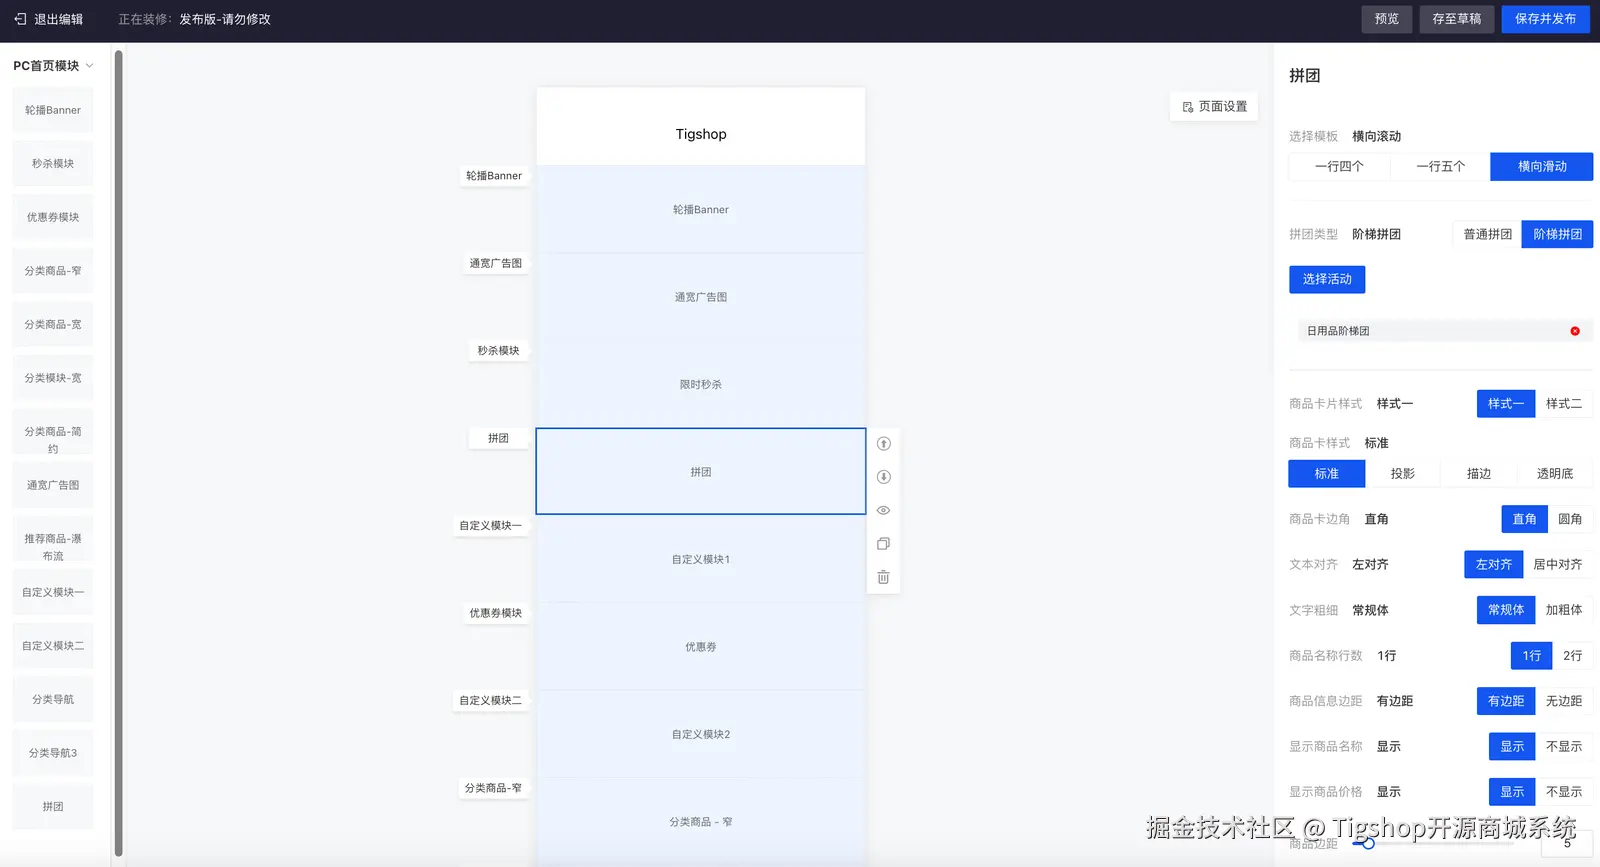The width and height of the screenshot is (1600, 867).
Task: Move 拼团 module down with arrow icon
Action: (883, 477)
